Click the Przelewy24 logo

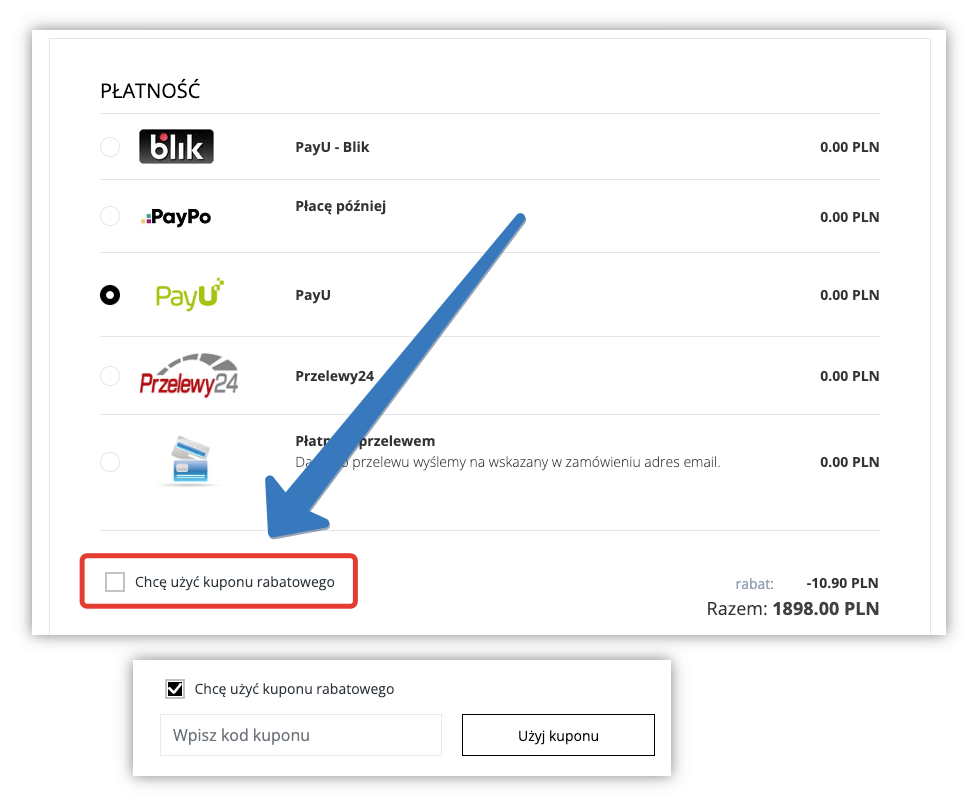point(189,375)
